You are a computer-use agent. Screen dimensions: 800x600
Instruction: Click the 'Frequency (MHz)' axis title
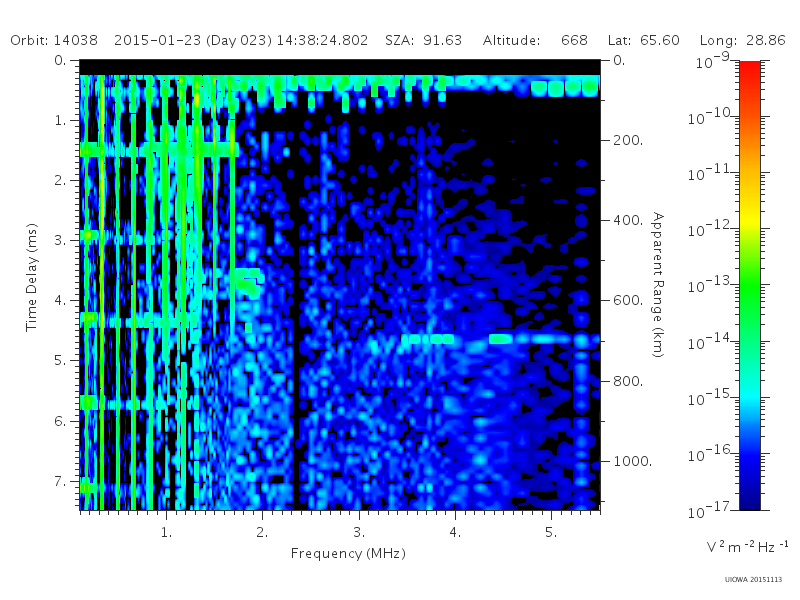point(348,553)
